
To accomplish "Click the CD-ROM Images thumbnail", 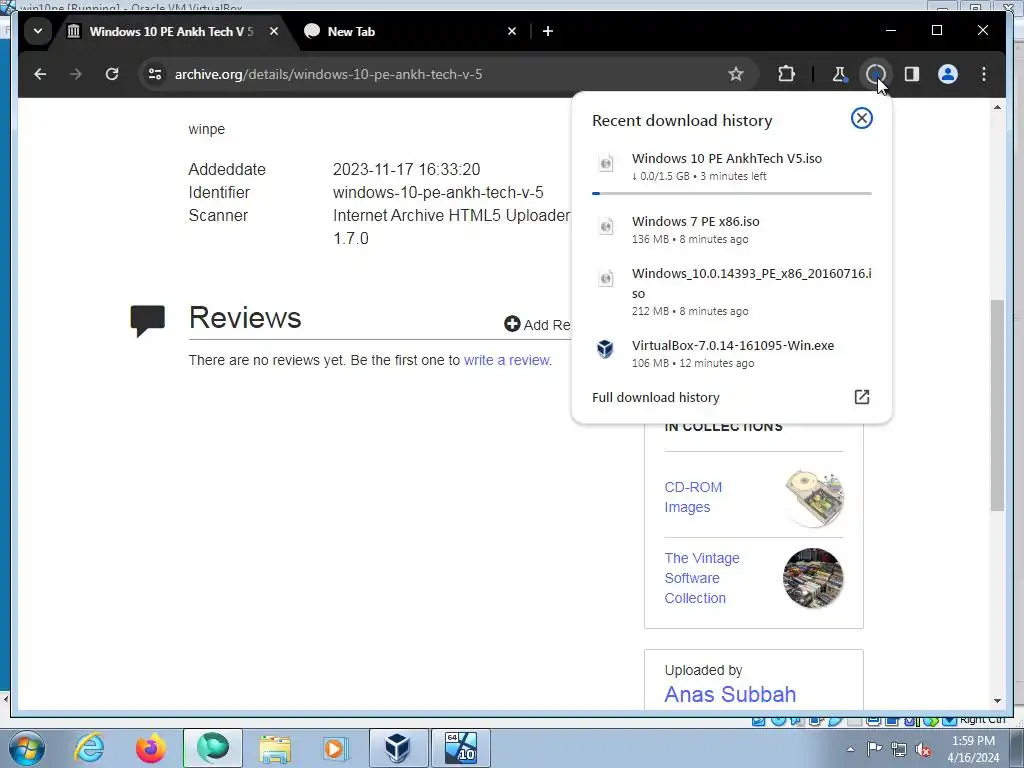I will point(813,498).
